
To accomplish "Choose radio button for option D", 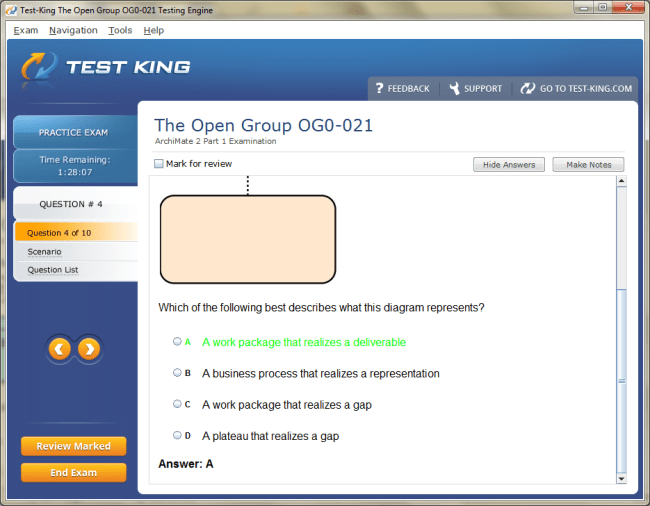I will coord(177,435).
